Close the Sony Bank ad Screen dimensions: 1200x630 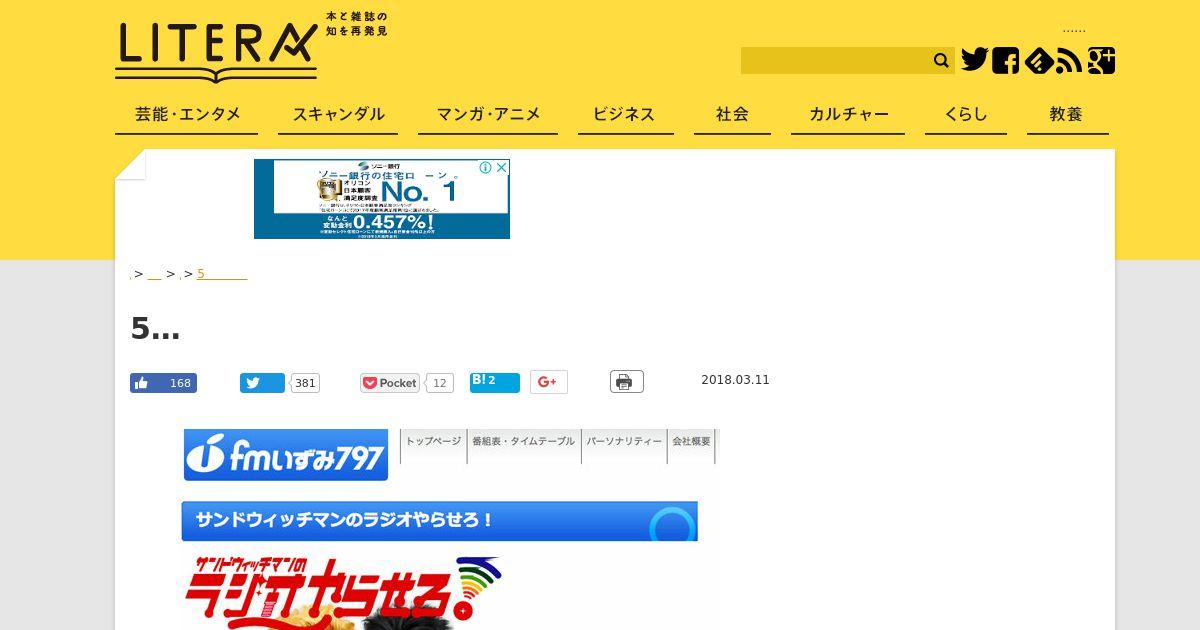[x=502, y=168]
